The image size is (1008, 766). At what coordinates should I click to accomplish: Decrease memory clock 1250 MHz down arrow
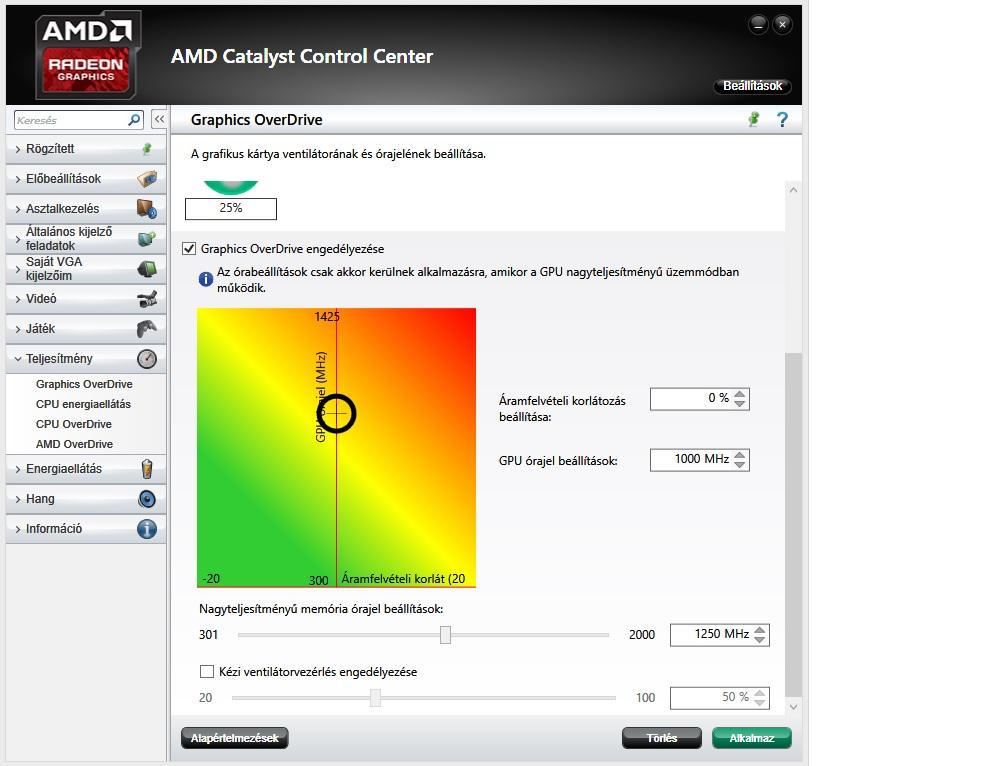tap(760, 639)
